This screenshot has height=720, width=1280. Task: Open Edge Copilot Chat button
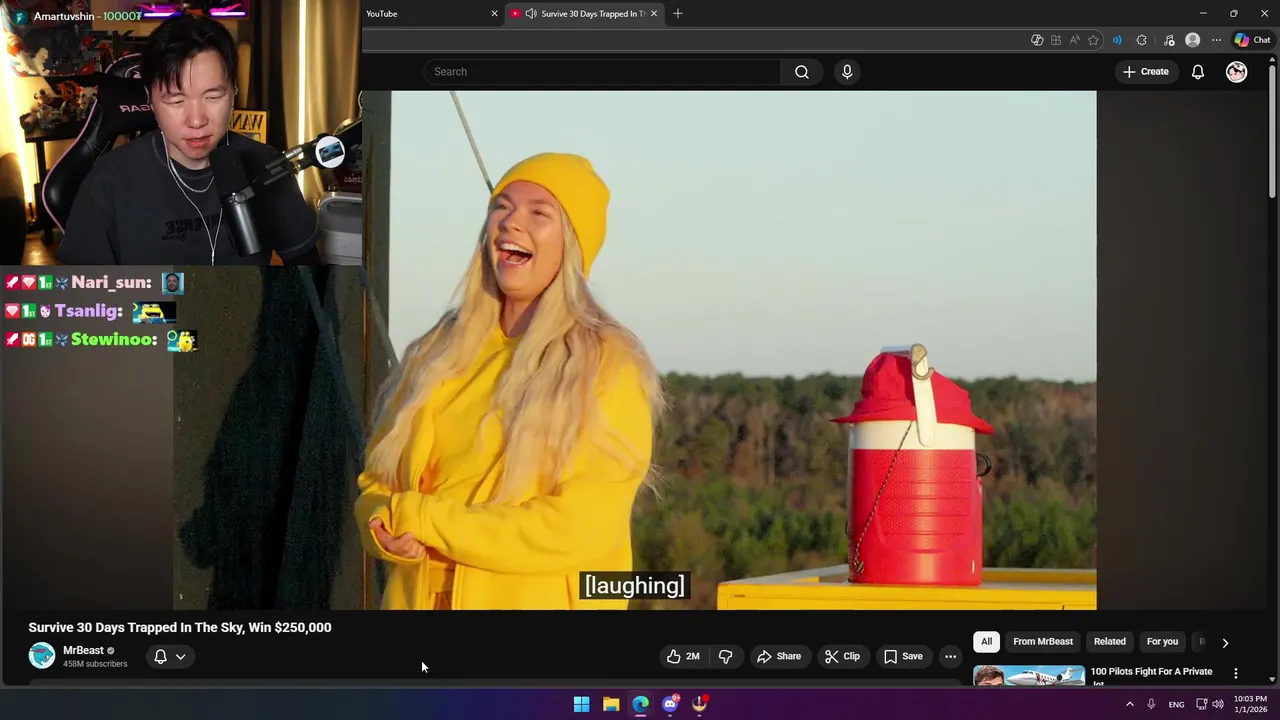coord(1252,40)
